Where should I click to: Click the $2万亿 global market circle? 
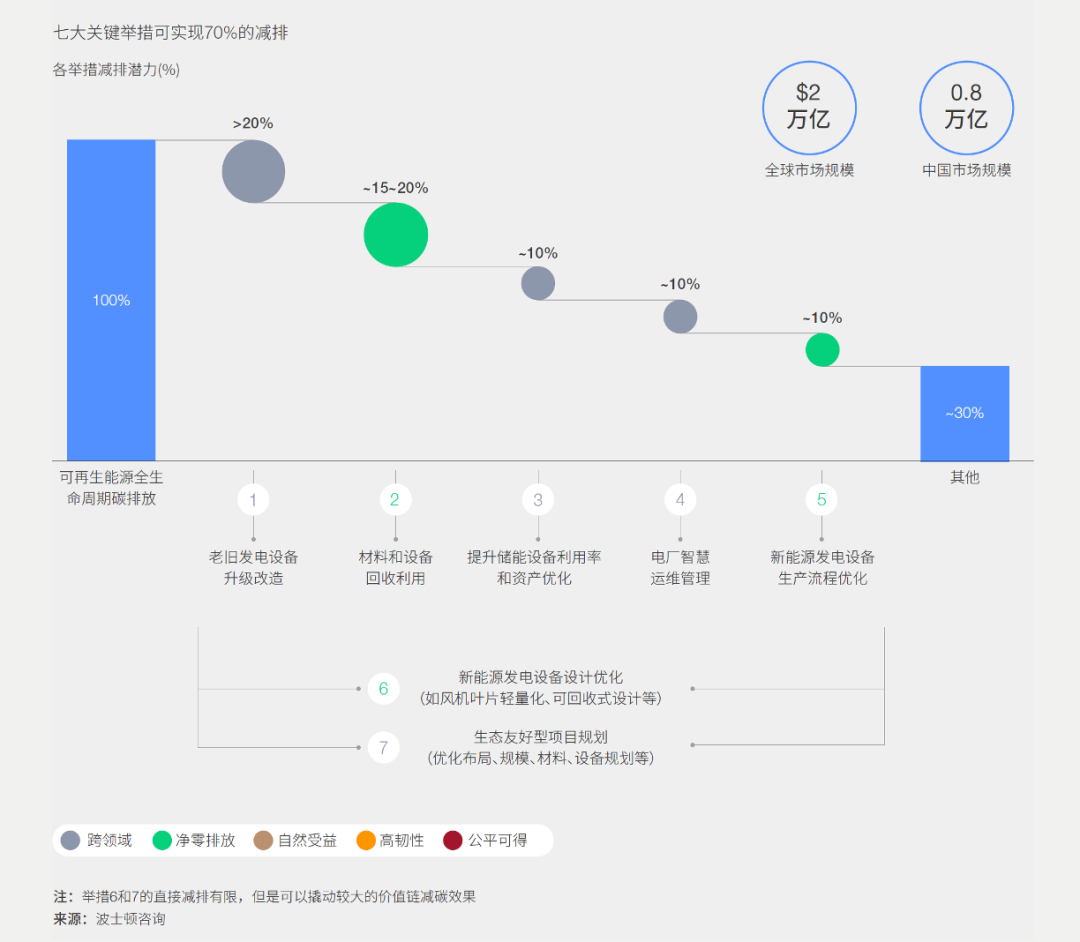pyautogui.click(x=809, y=108)
